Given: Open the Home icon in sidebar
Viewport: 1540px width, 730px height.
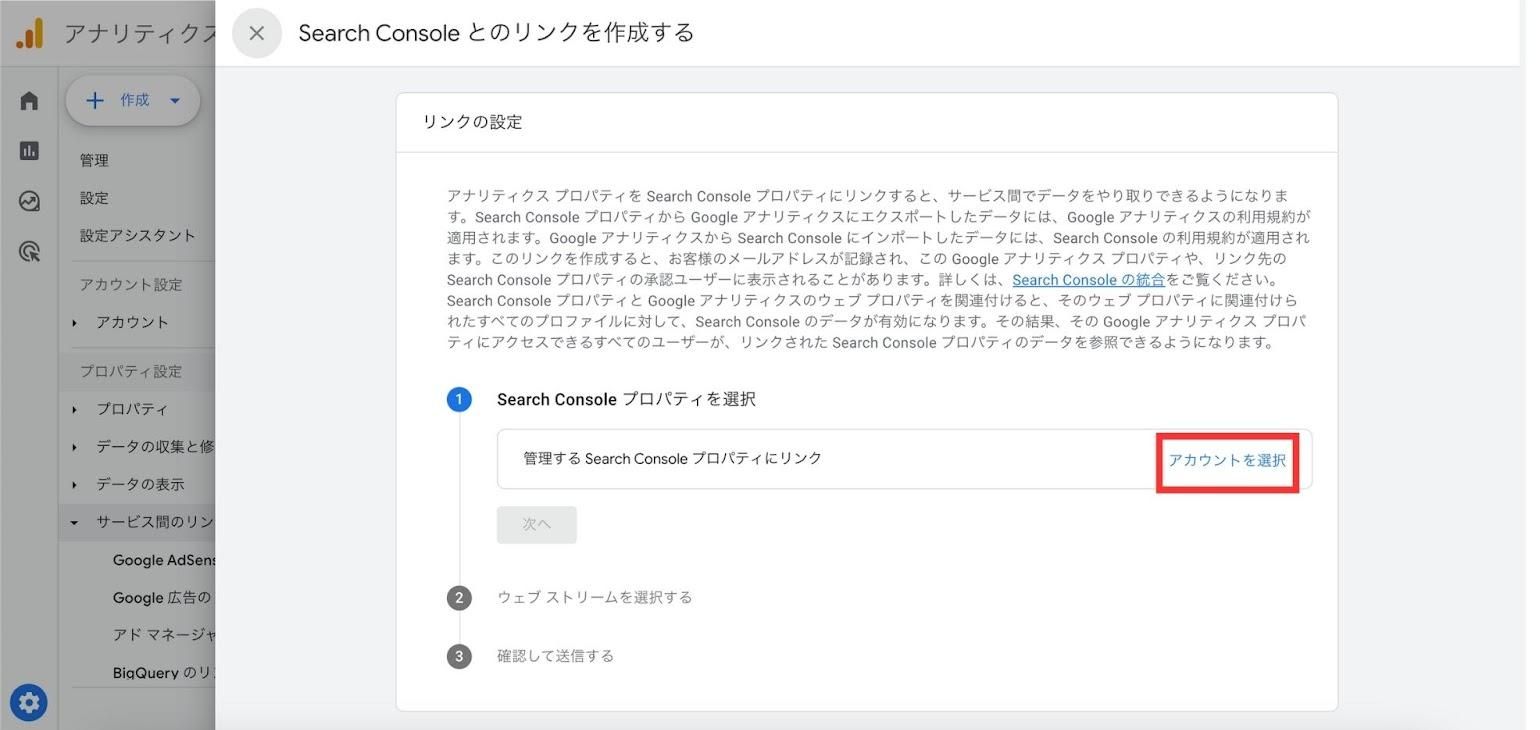Looking at the screenshot, I should tap(29, 100).
